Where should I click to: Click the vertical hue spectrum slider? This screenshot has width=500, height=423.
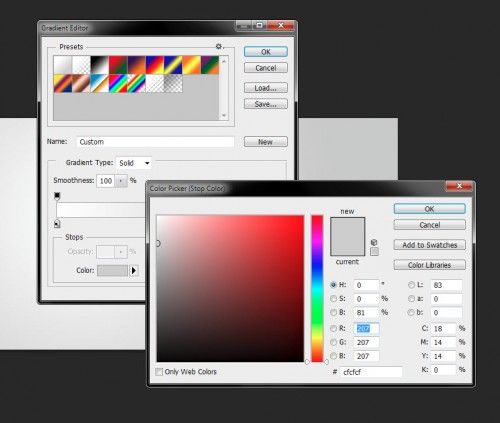coord(317,288)
